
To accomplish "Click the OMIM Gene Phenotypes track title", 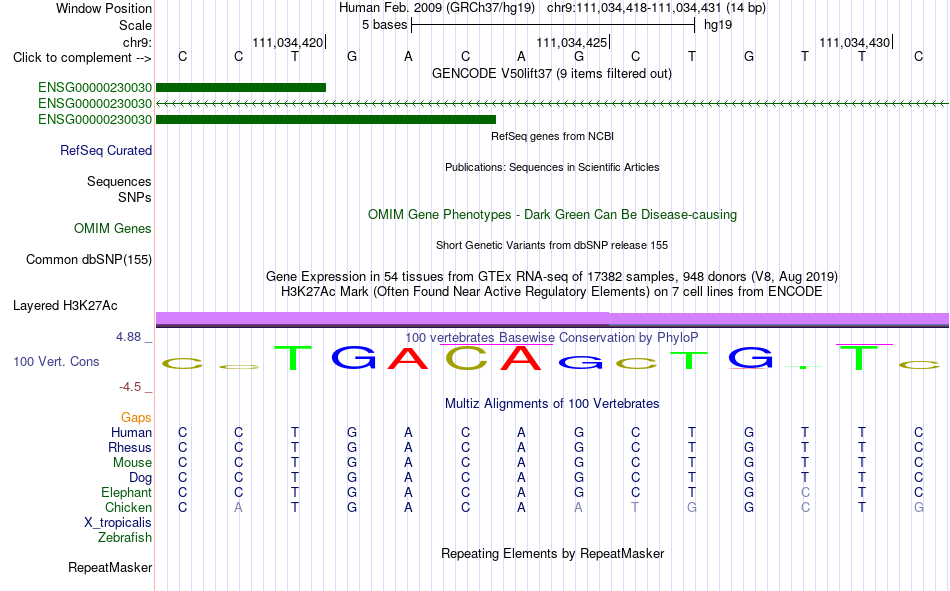I will click(553, 215).
